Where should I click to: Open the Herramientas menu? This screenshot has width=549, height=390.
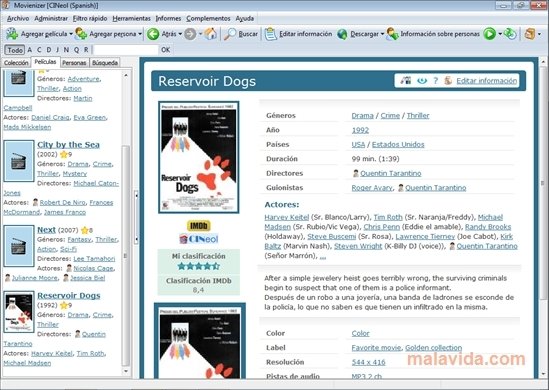131,19
